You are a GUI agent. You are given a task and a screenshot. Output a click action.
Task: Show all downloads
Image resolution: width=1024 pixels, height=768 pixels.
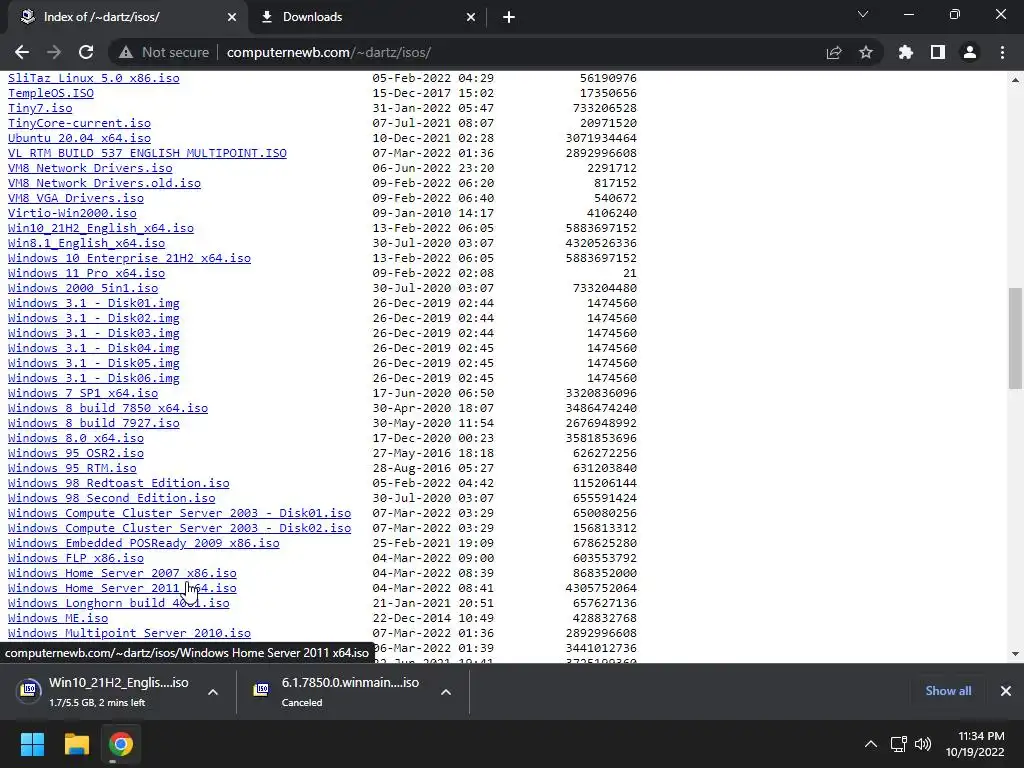[948, 691]
